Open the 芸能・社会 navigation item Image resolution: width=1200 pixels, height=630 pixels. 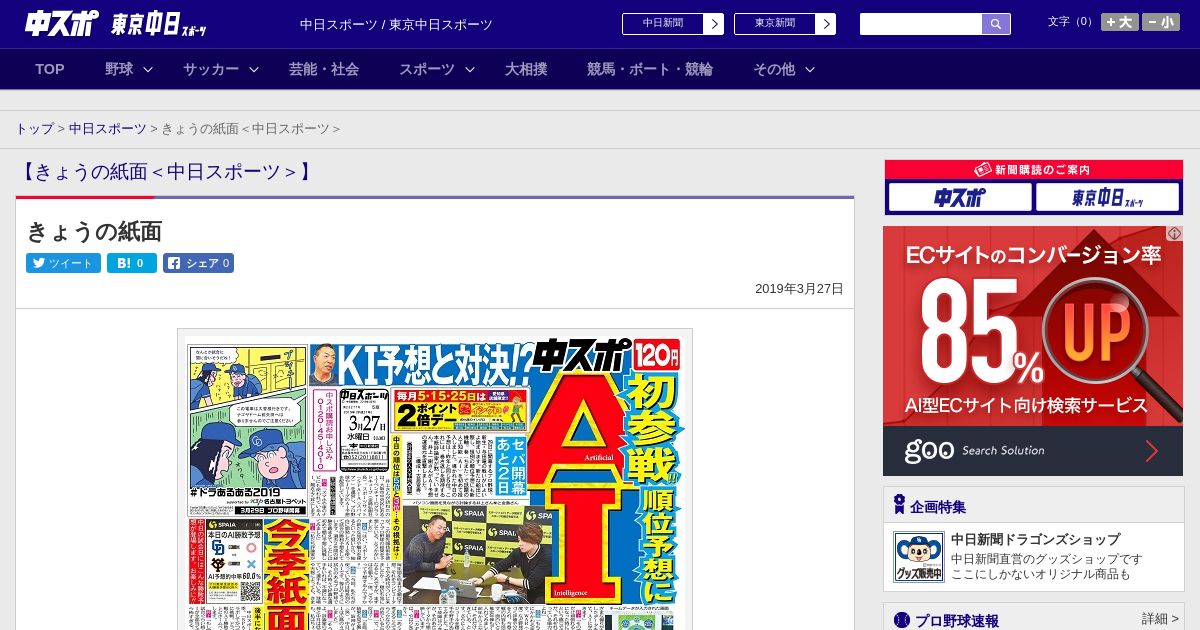pos(324,69)
